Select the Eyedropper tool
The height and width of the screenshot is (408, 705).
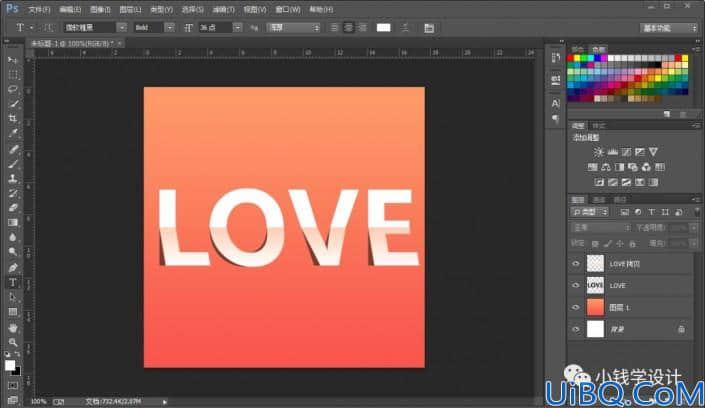(x=13, y=134)
